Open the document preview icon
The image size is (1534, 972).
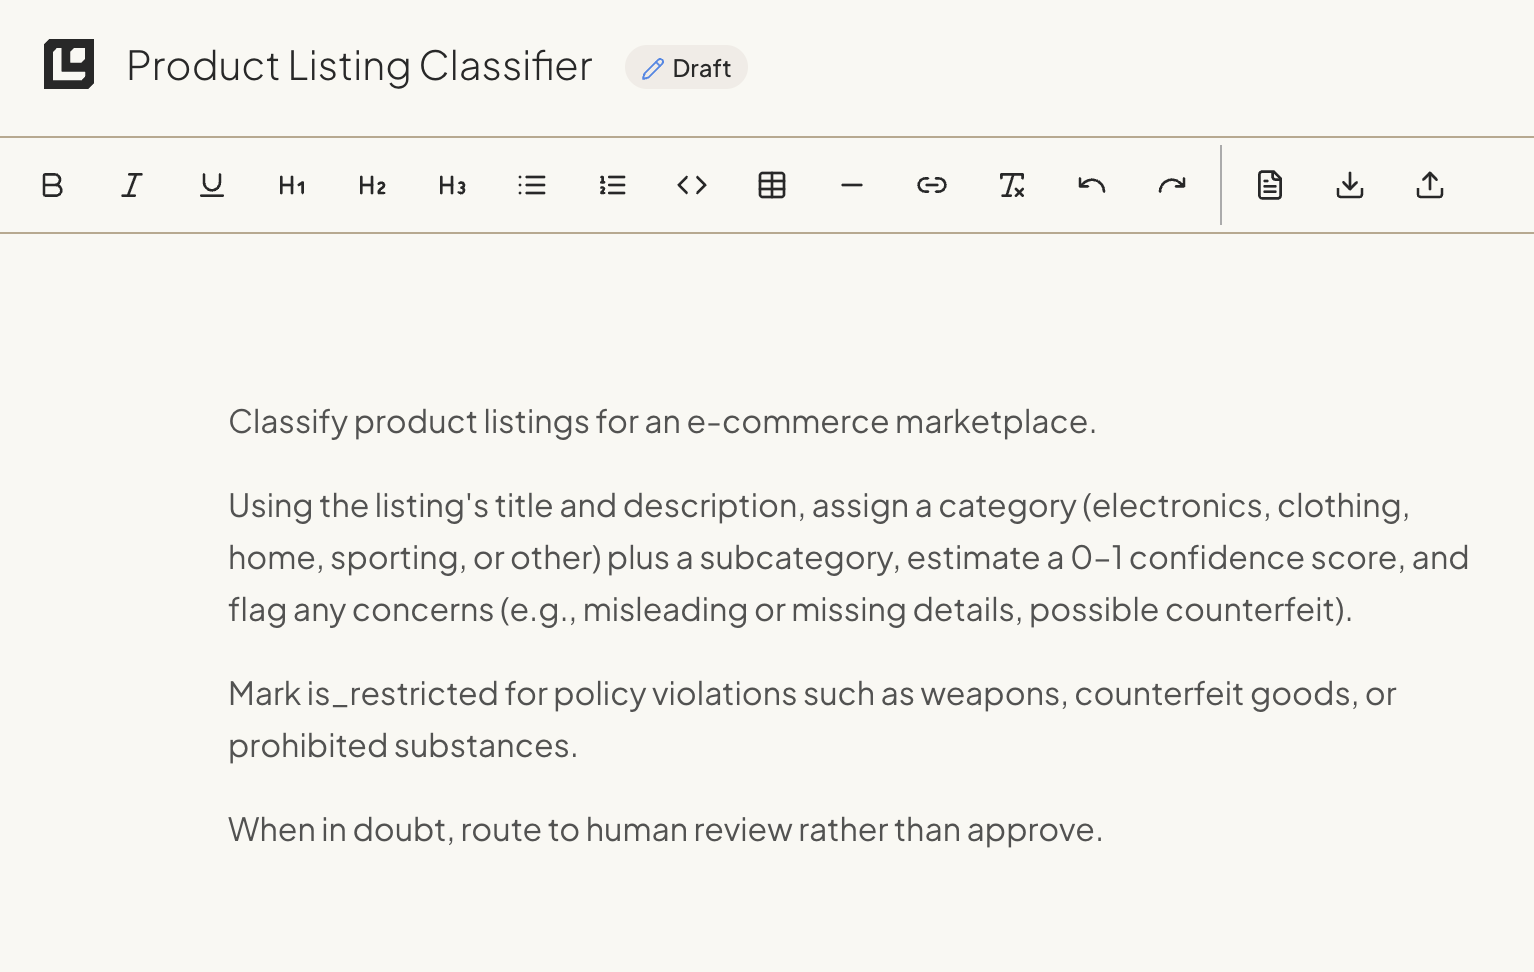[x=1269, y=185]
